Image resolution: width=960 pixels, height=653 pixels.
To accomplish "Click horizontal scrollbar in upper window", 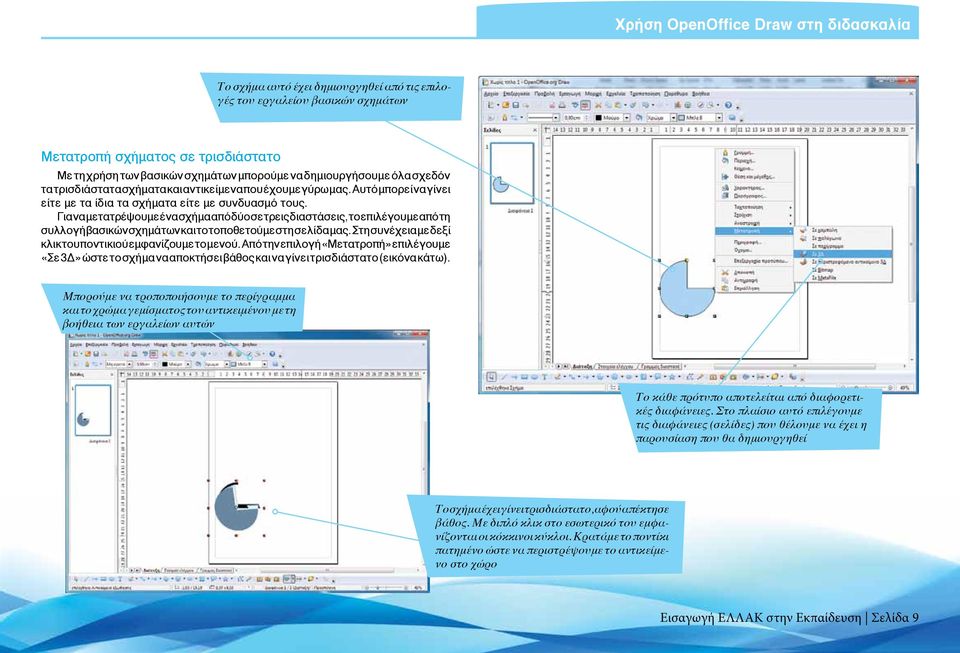I will pyautogui.click(x=796, y=365).
